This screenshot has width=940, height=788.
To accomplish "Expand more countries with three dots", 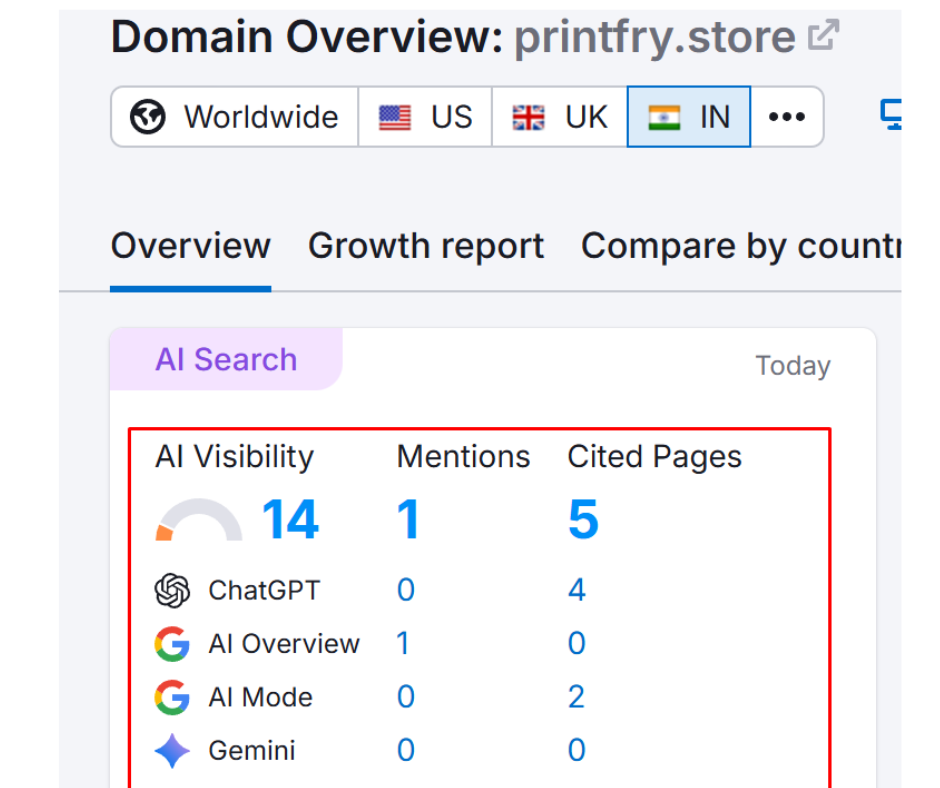I will [787, 117].
